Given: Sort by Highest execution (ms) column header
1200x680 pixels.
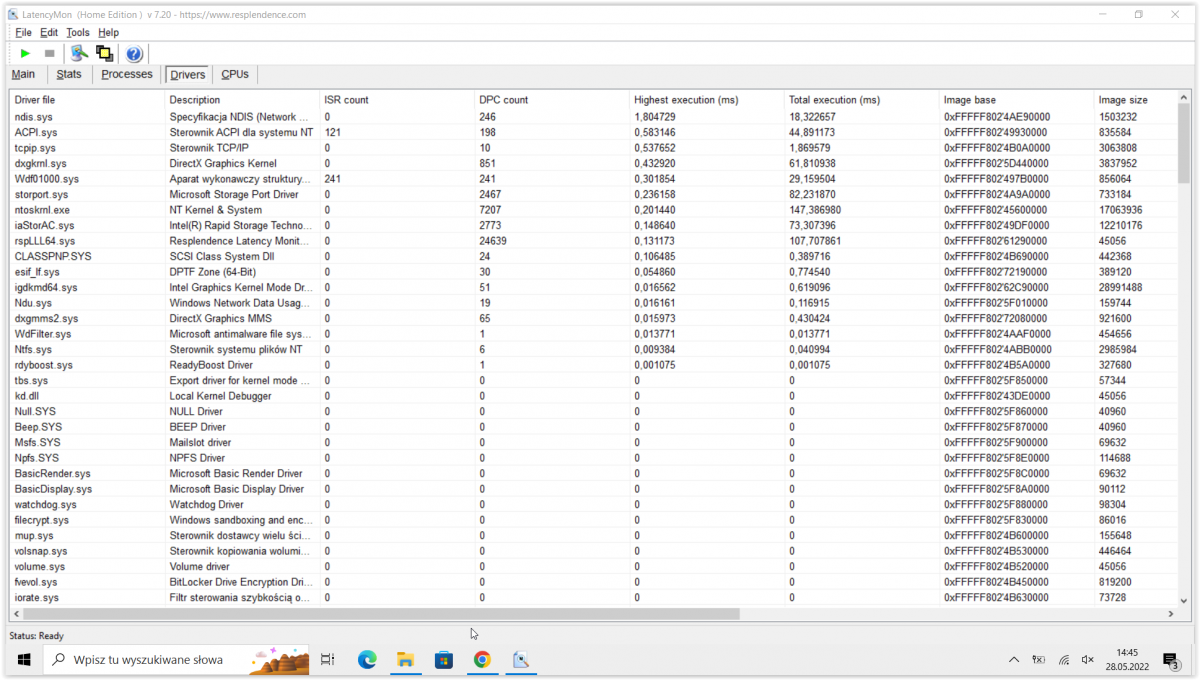Looking at the screenshot, I should click(707, 100).
